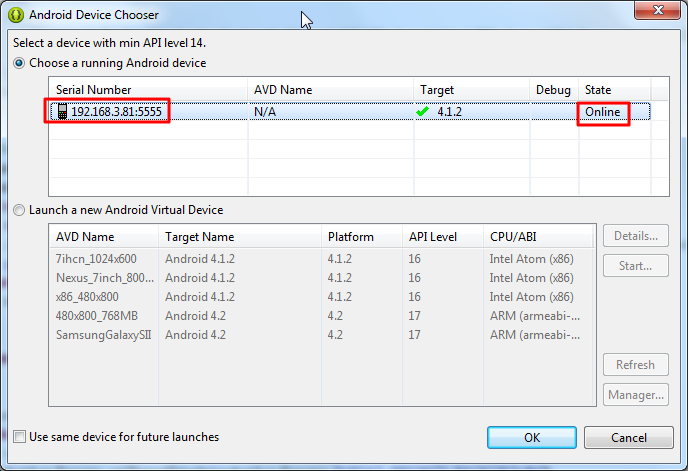The width and height of the screenshot is (688, 471).
Task: Click Intel Atom (x86) for Nexus_7inch_800...
Action: point(531,278)
